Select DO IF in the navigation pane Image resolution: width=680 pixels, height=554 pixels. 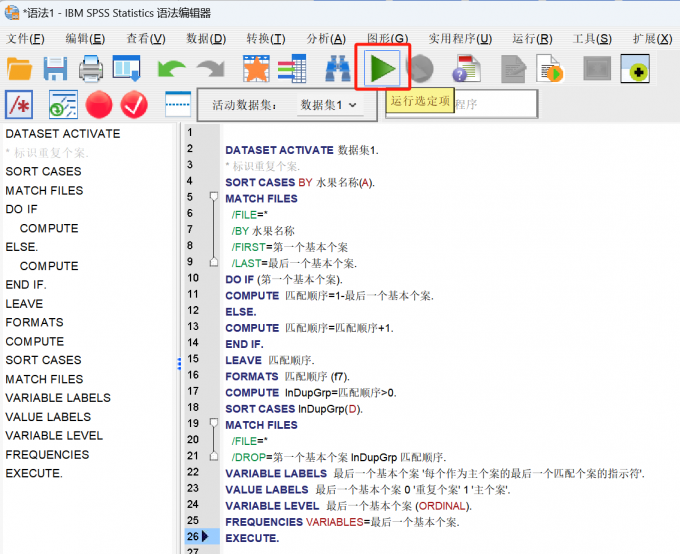coord(21,209)
